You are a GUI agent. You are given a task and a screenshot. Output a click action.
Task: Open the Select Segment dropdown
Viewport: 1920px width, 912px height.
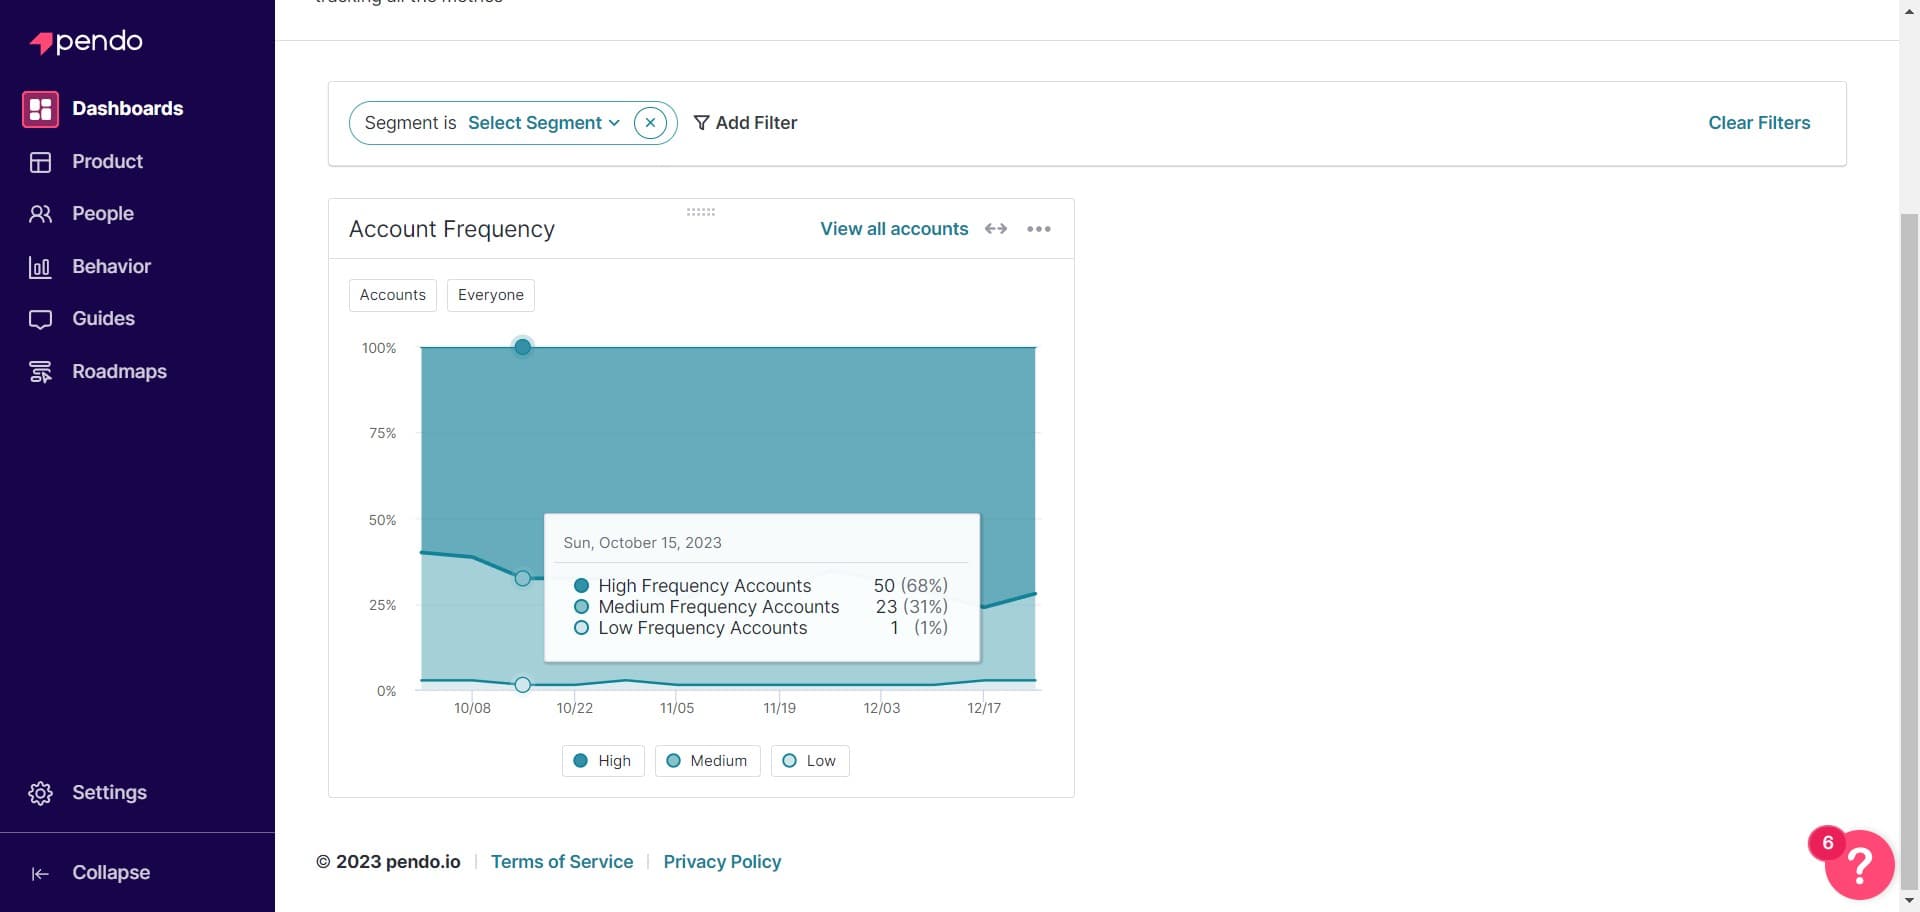click(x=543, y=122)
